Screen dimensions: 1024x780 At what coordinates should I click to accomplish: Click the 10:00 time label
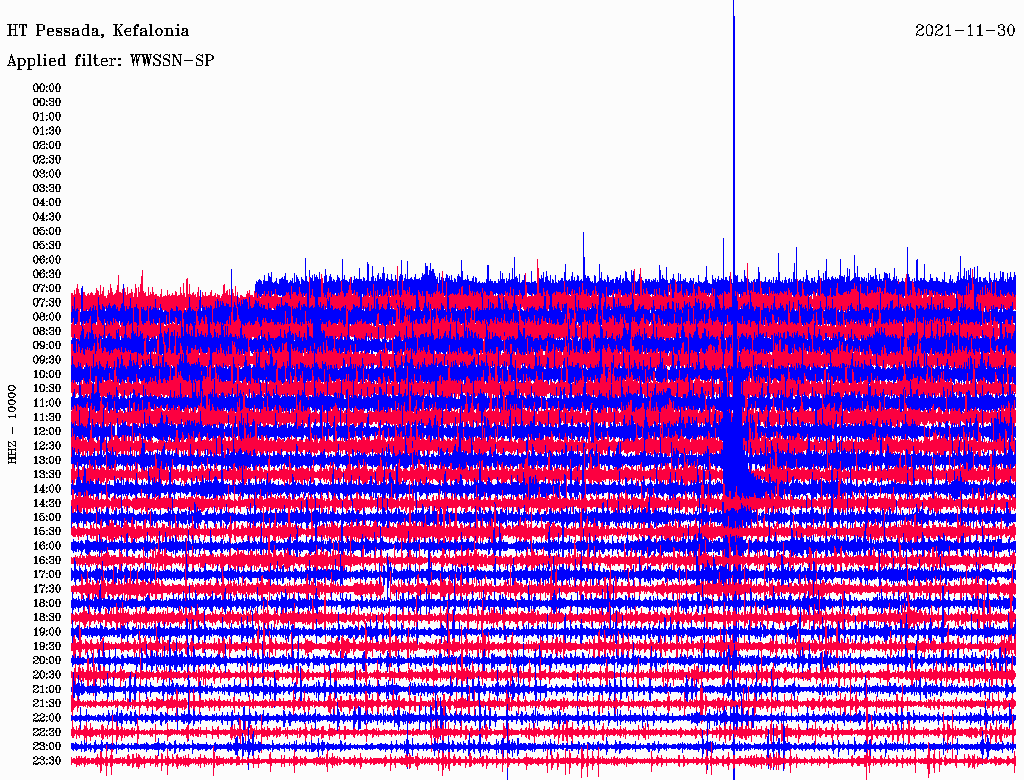(x=47, y=374)
